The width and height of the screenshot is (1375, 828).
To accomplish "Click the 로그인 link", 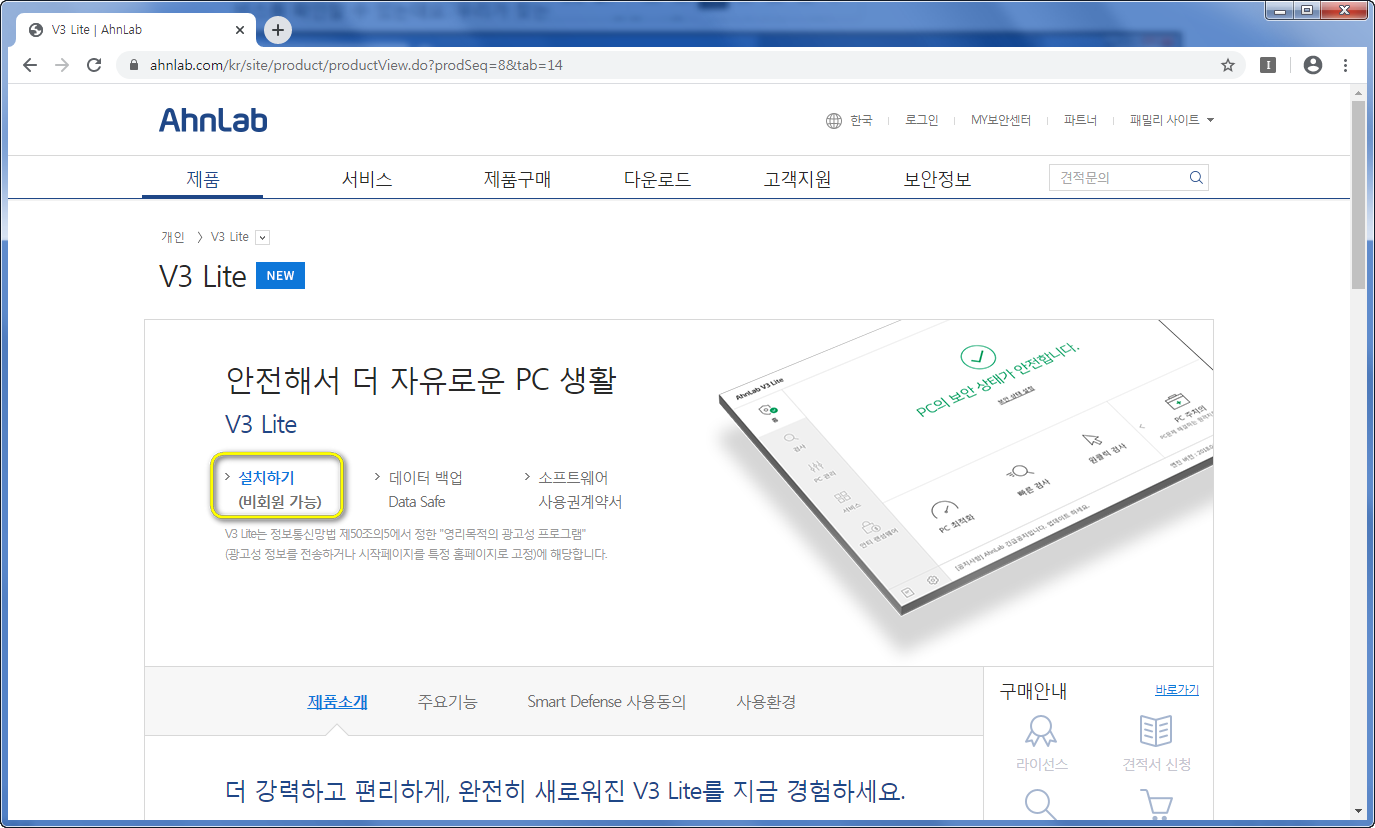I will 921,120.
